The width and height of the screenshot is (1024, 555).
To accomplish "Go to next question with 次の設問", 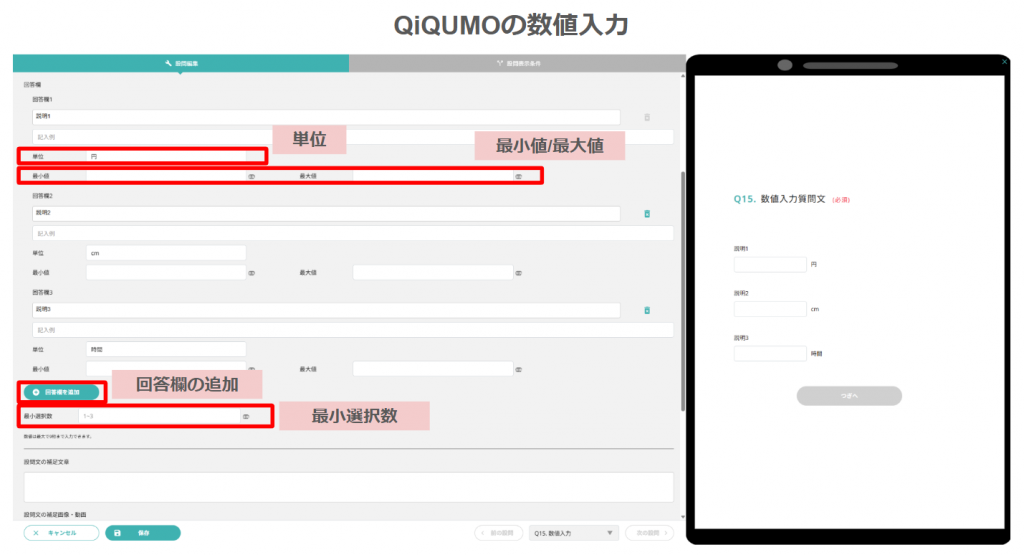I will [649, 533].
